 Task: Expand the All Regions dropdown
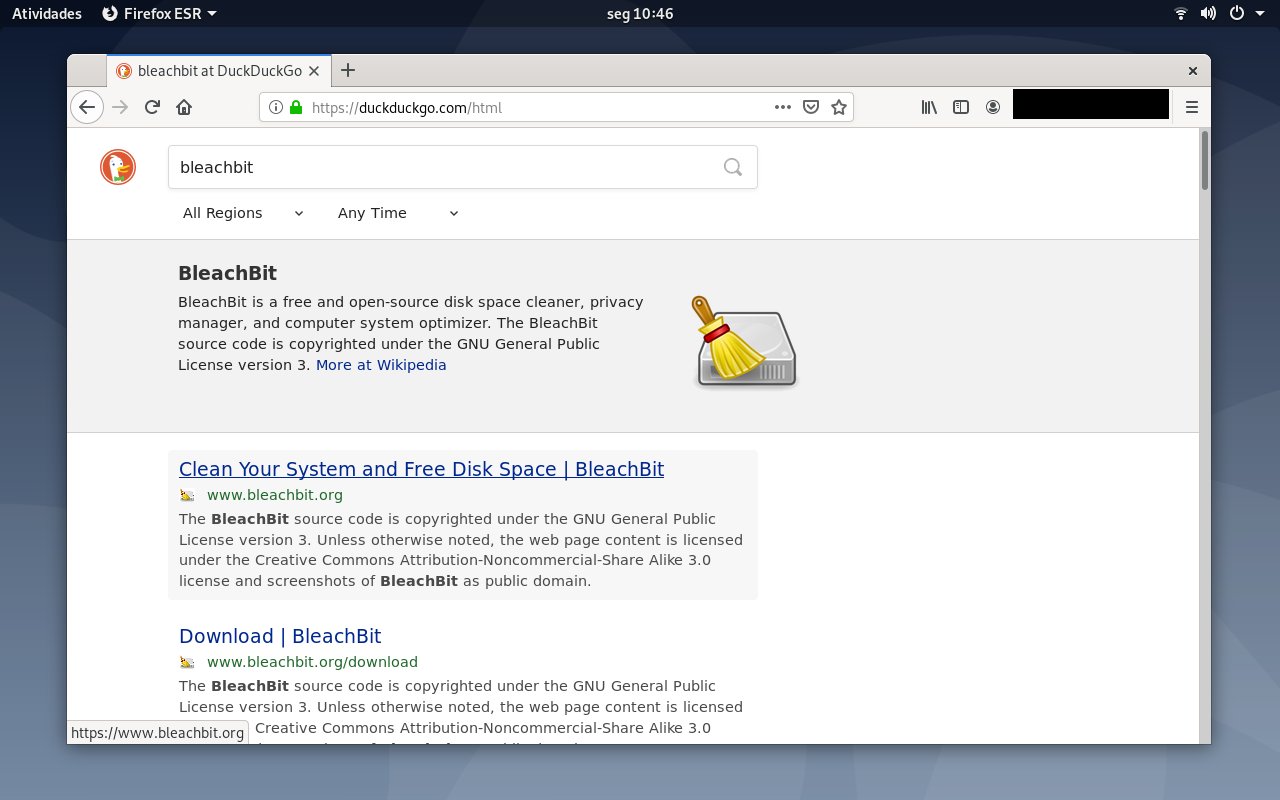pos(244,213)
